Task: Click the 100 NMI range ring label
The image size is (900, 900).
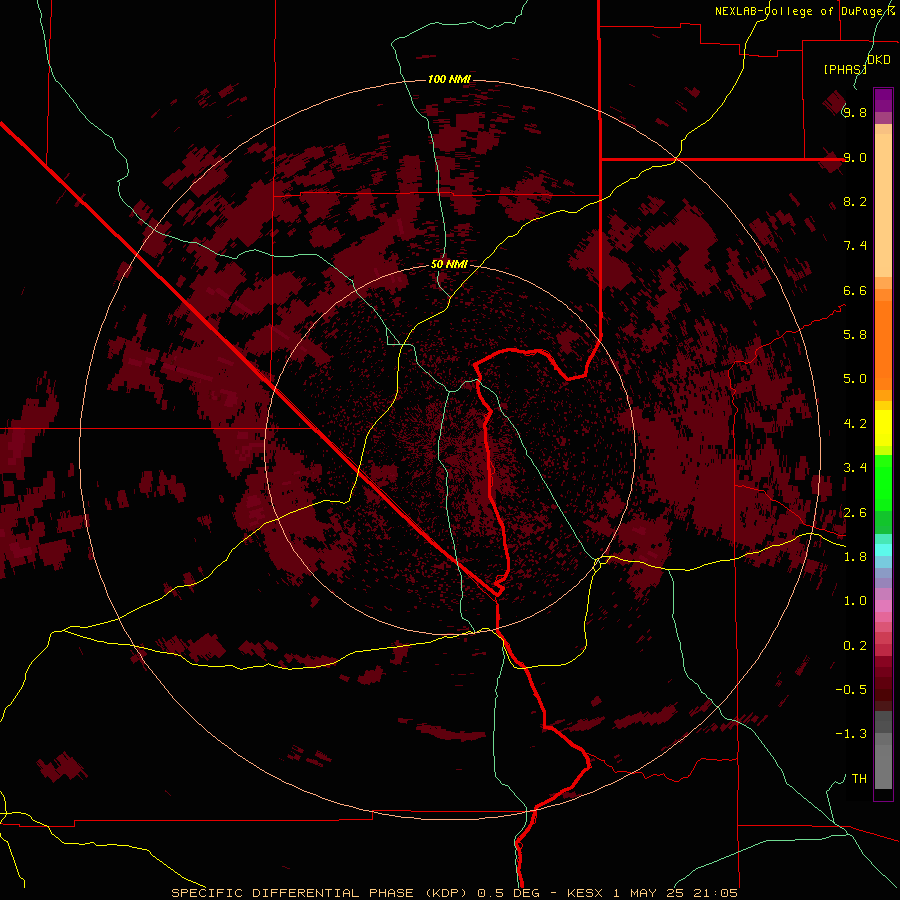Action: tap(449, 79)
